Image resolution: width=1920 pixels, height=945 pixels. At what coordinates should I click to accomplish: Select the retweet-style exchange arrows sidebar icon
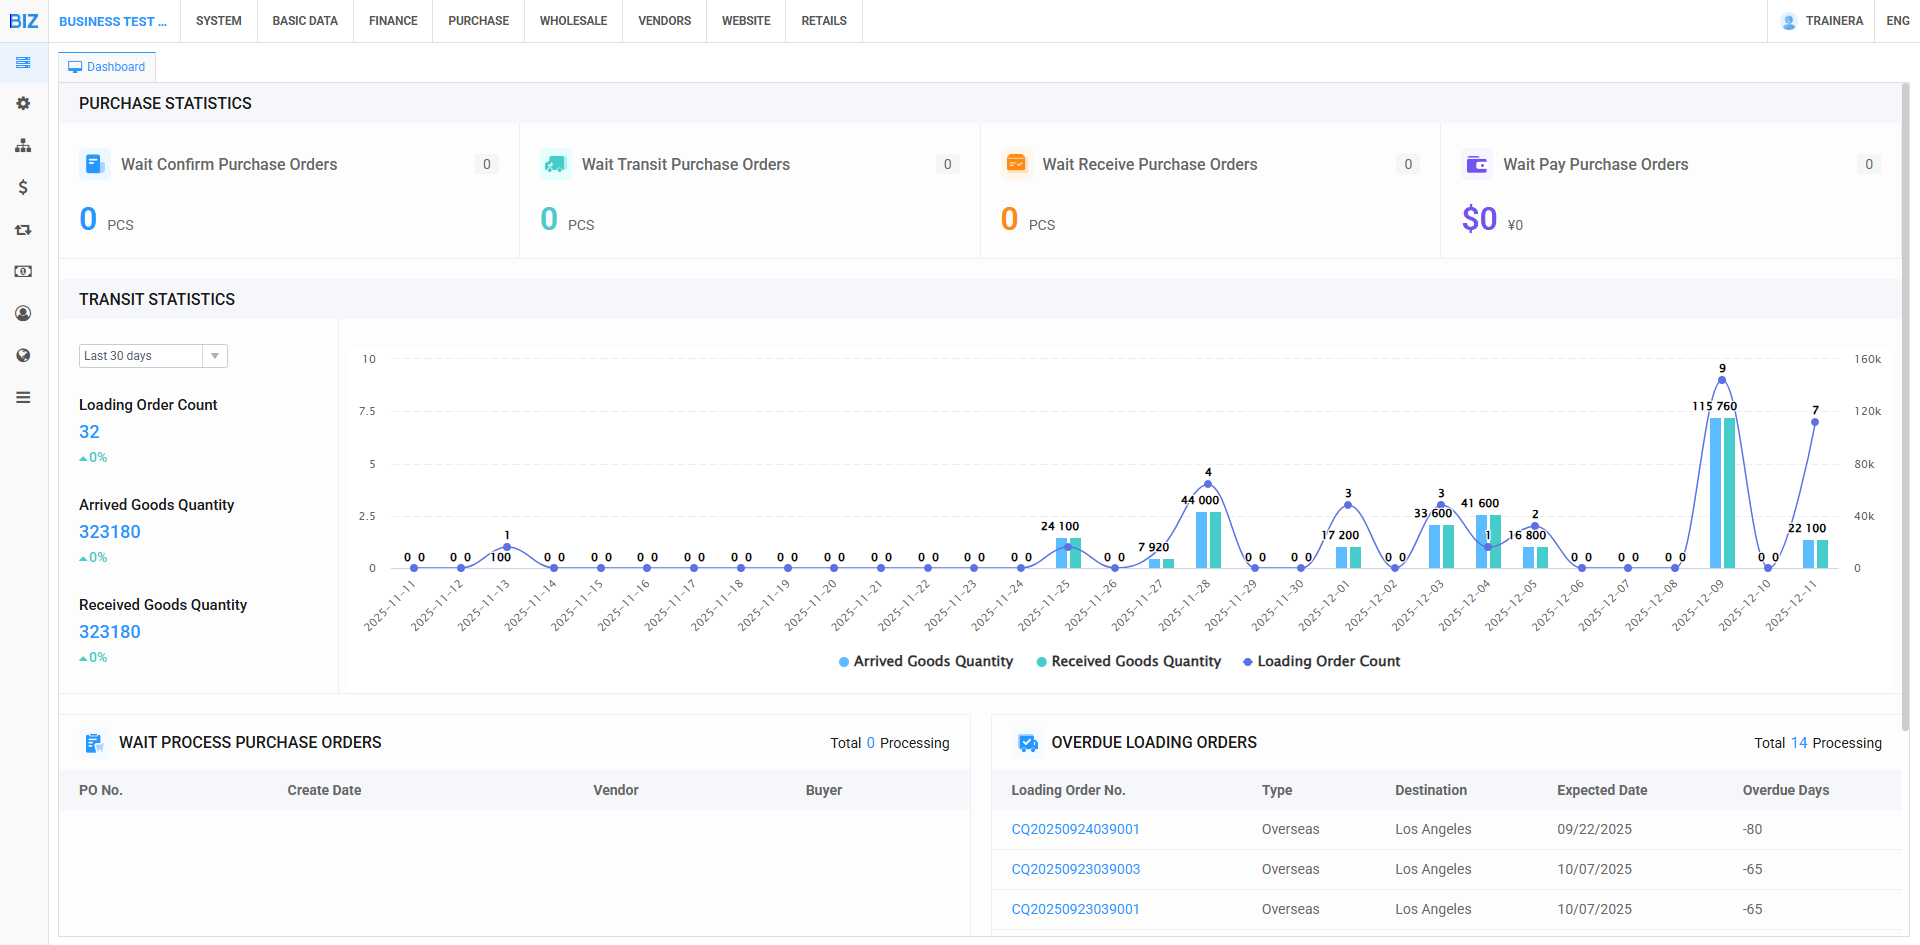pos(23,230)
